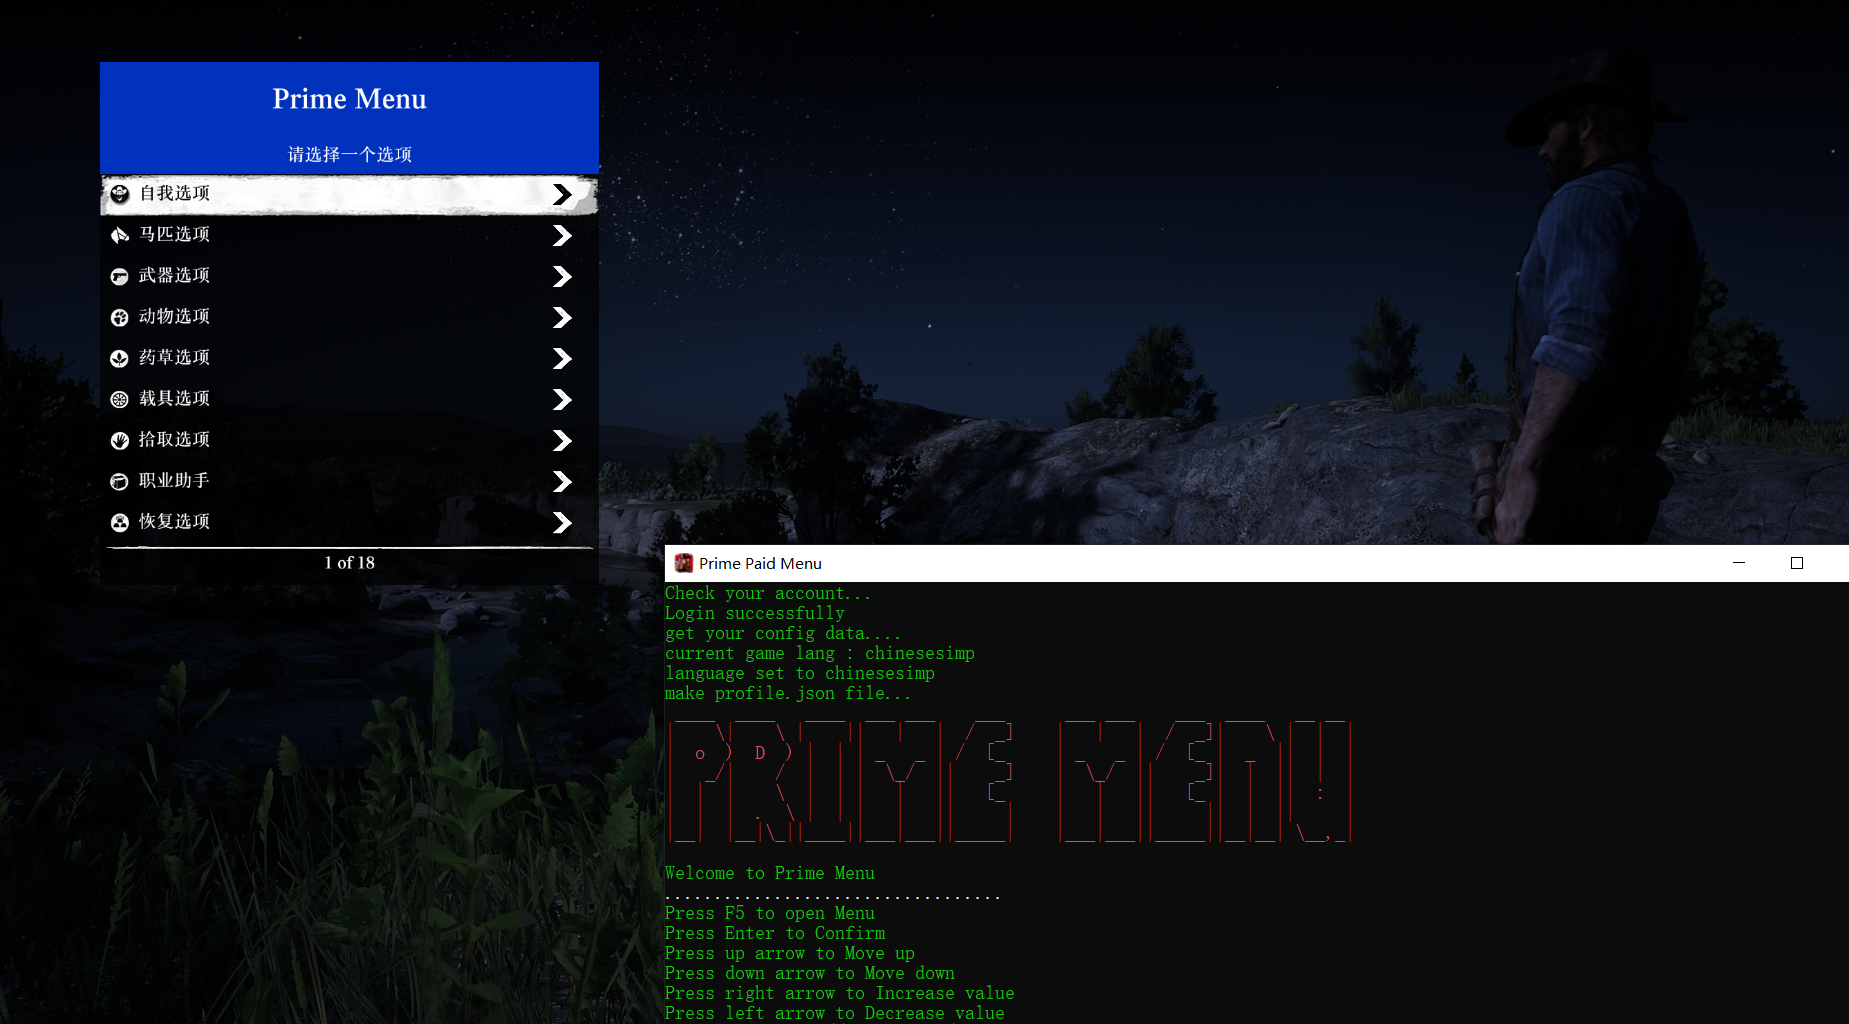1849x1024 pixels.
Task: Click the 请选择一个选项 subtitle
Action: pos(350,155)
